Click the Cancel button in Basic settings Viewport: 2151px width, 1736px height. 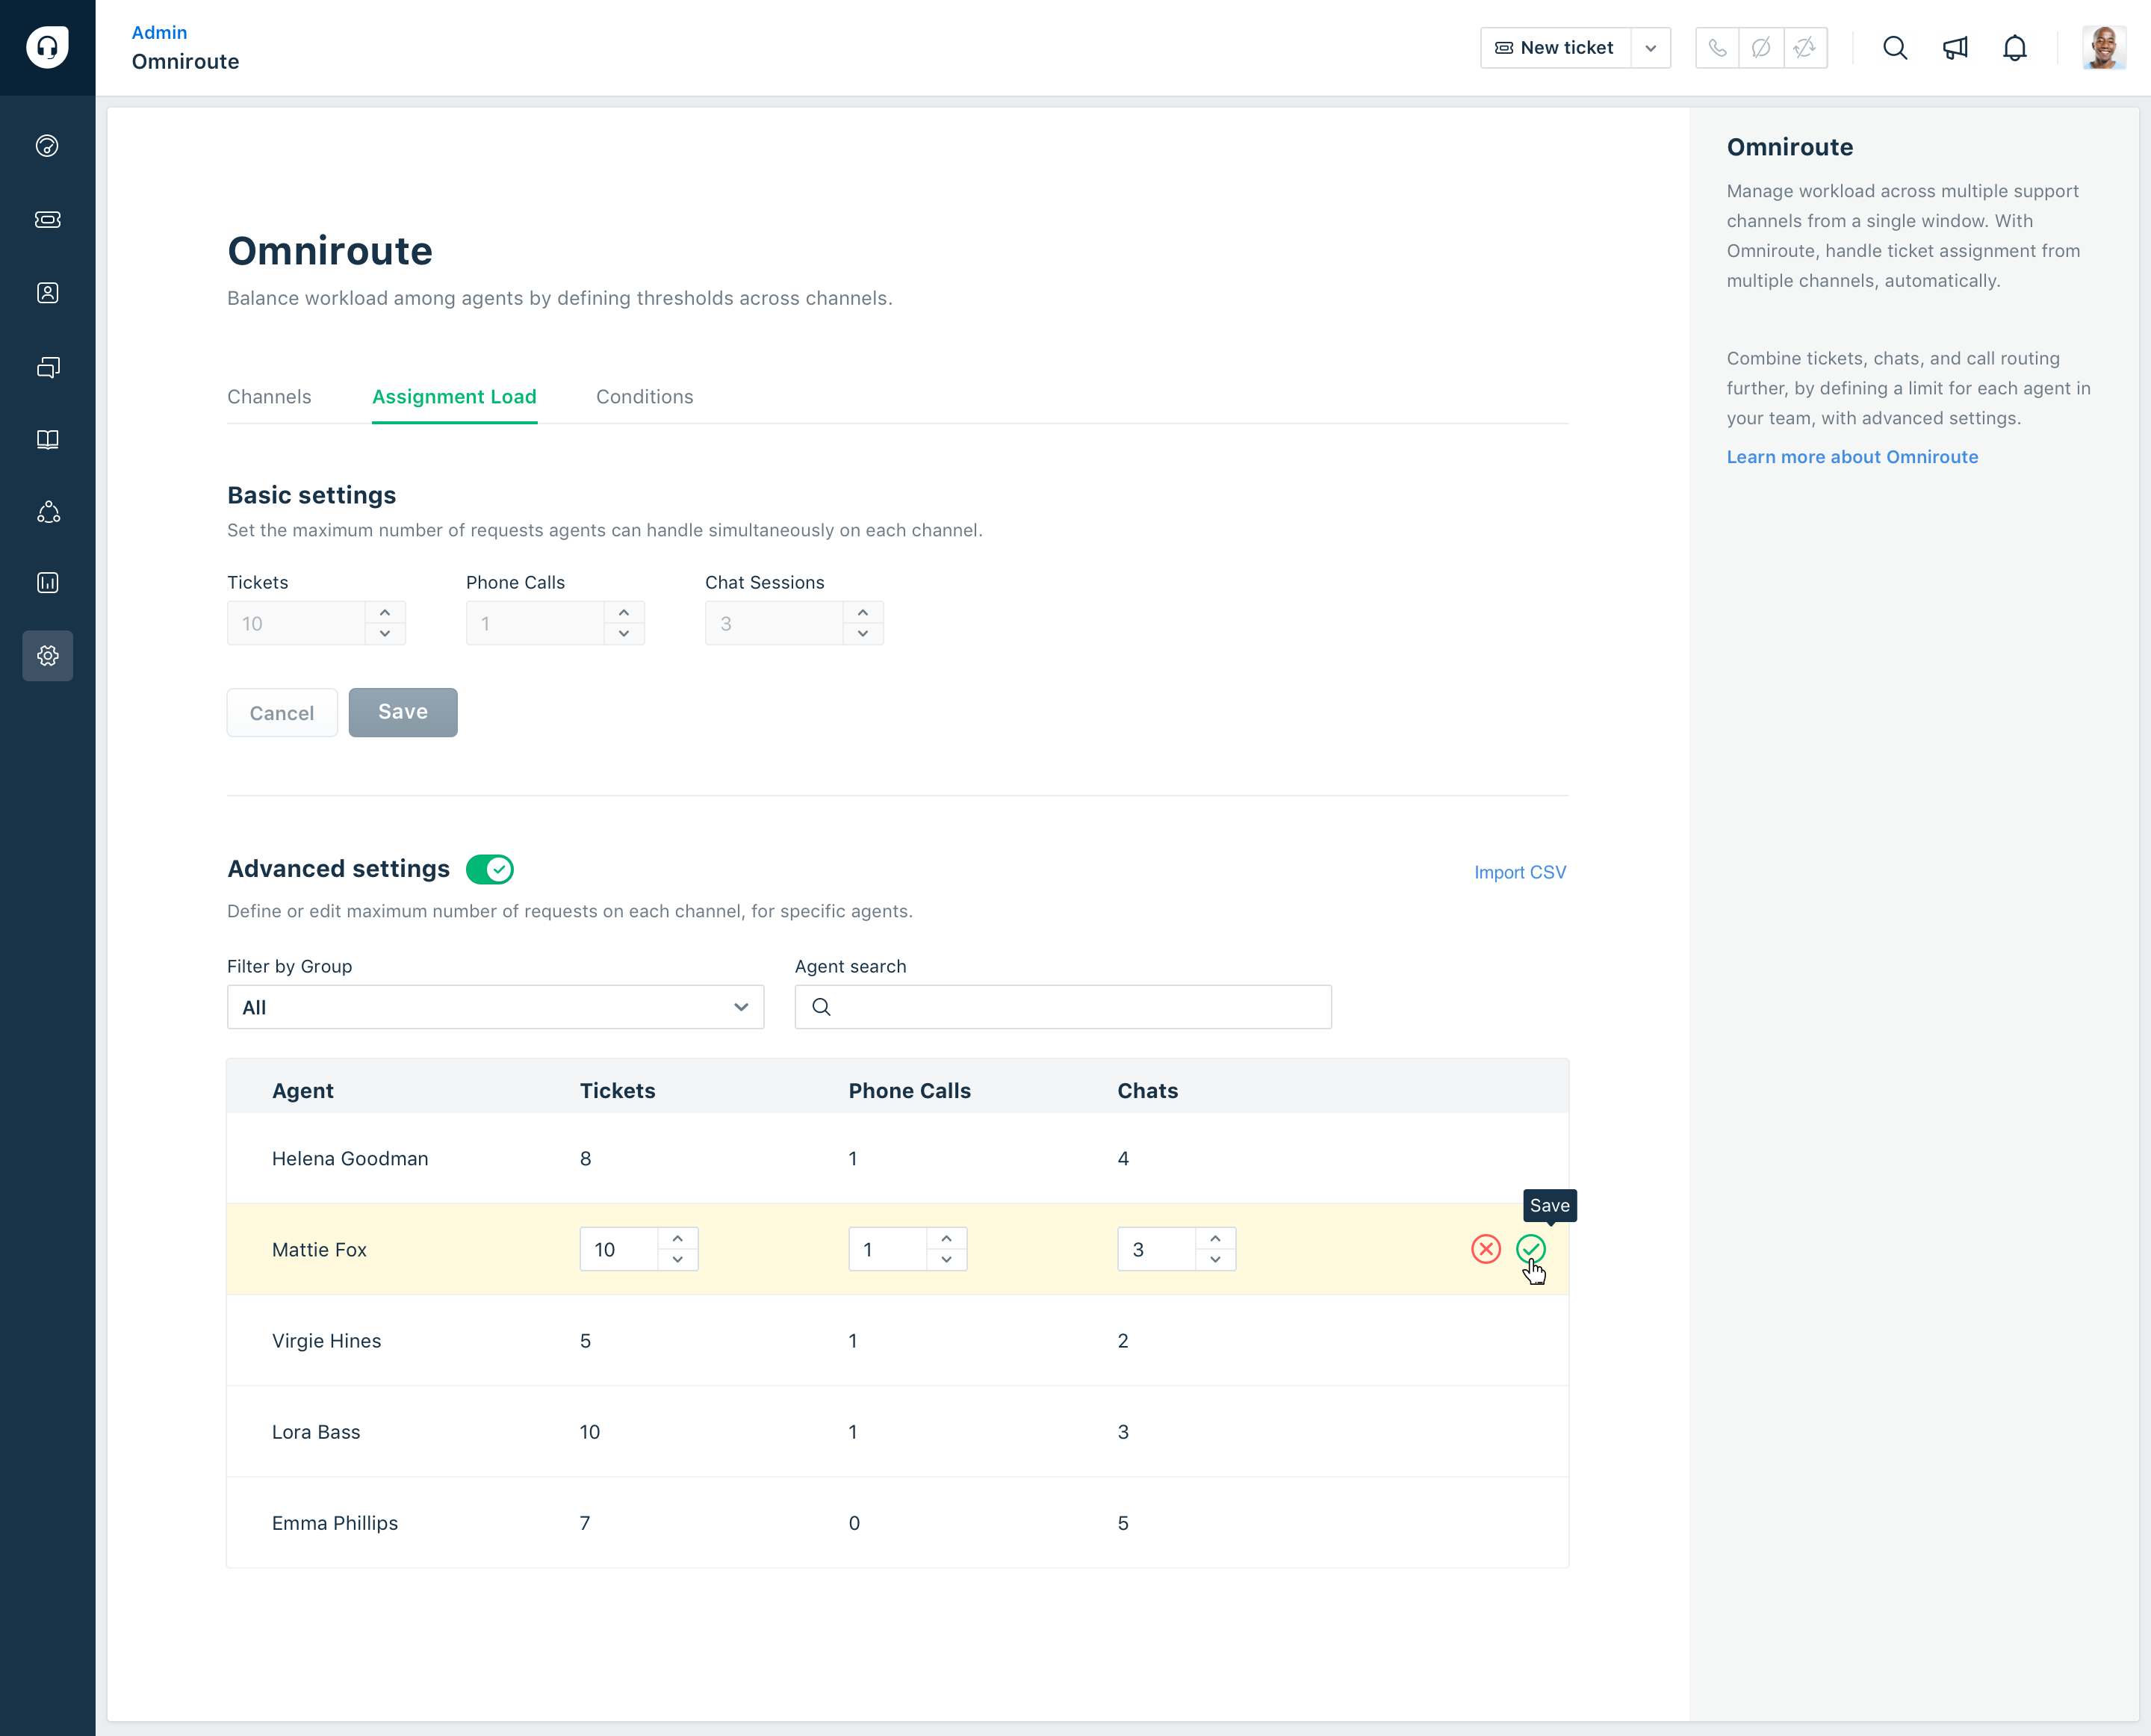click(x=282, y=713)
